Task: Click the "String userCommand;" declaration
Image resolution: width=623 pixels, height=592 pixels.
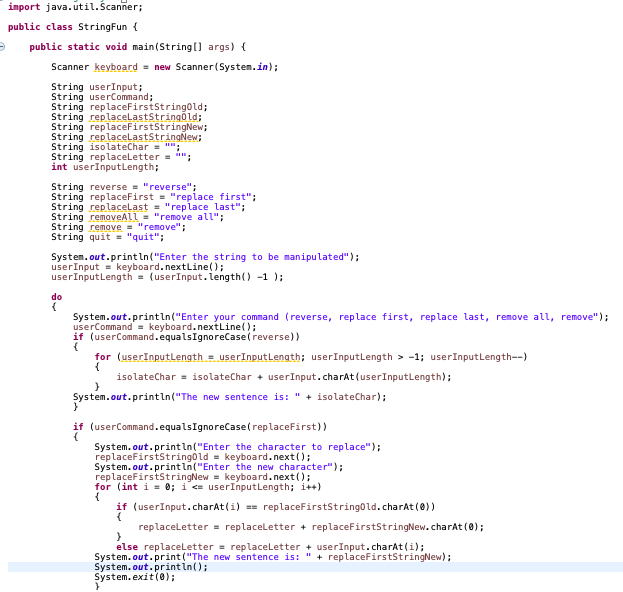Action: (102, 97)
